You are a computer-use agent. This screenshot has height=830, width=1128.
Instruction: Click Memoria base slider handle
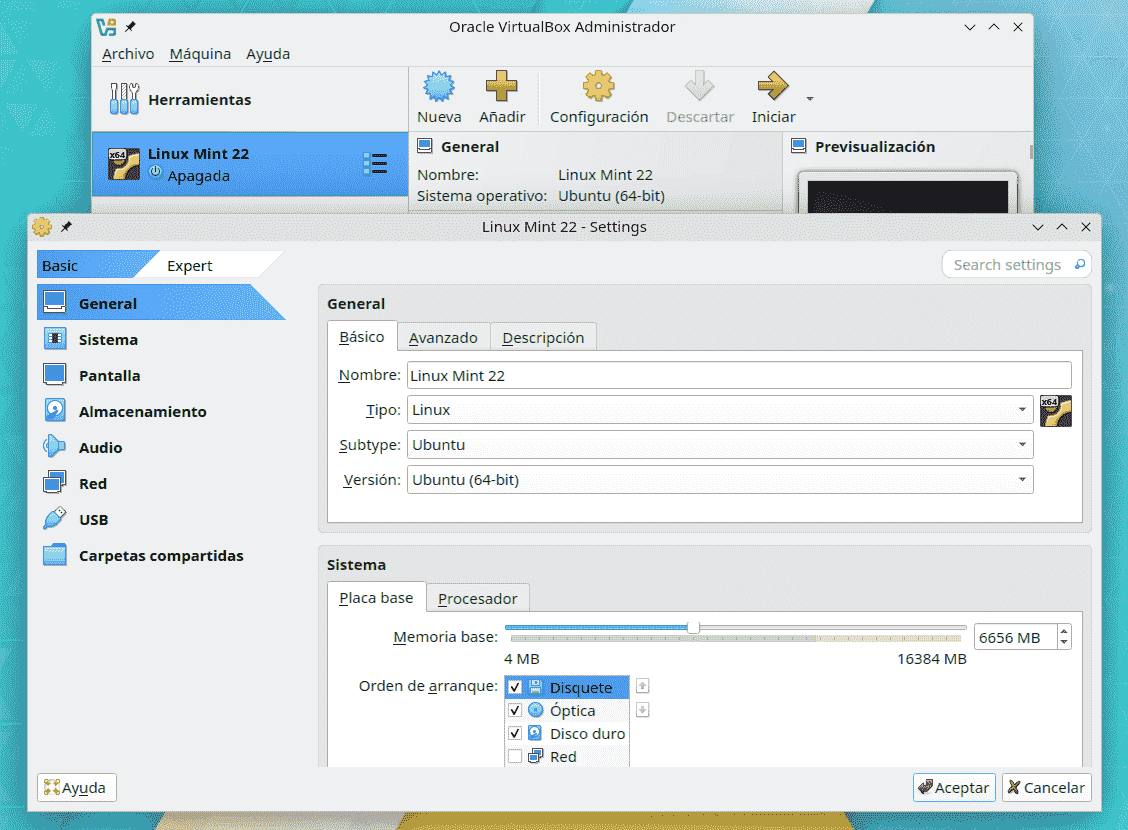tap(693, 627)
